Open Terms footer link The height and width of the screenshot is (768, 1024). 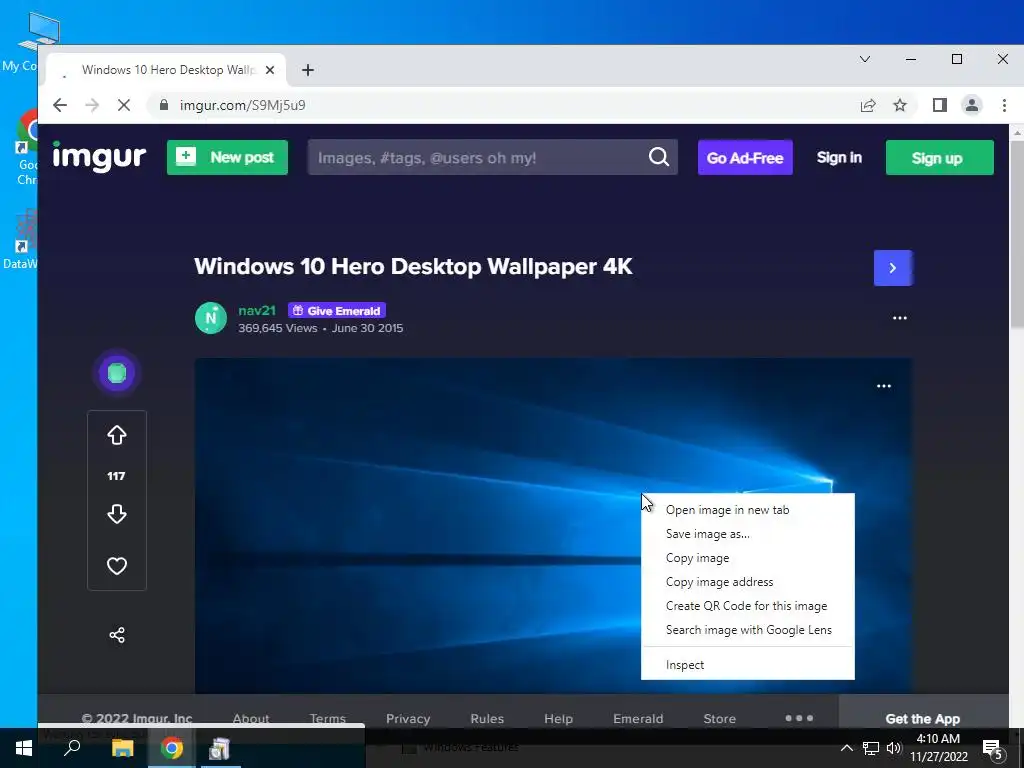click(x=327, y=718)
